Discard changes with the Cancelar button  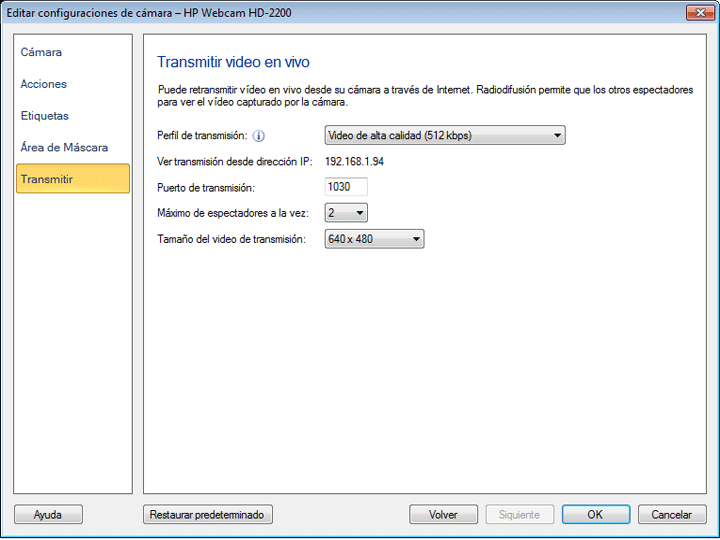point(671,515)
